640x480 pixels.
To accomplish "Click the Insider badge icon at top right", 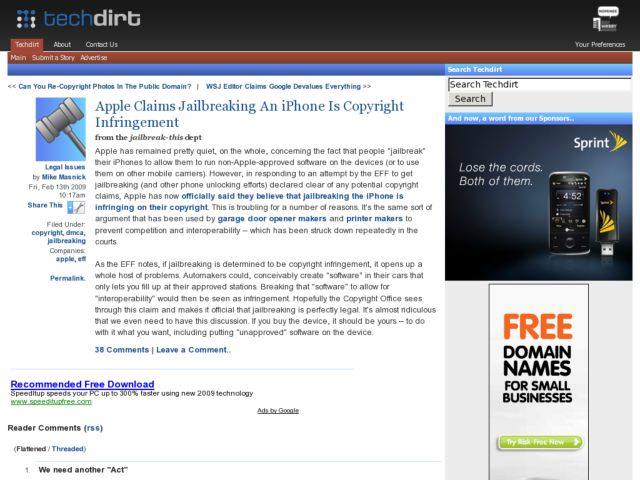I will click(x=606, y=17).
